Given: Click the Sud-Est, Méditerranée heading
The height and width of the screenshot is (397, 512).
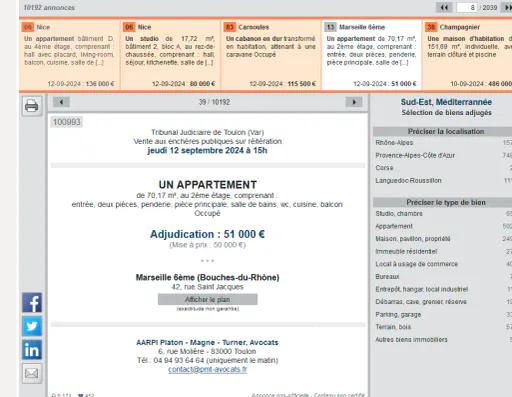Looking at the screenshot, I should pos(446,102).
